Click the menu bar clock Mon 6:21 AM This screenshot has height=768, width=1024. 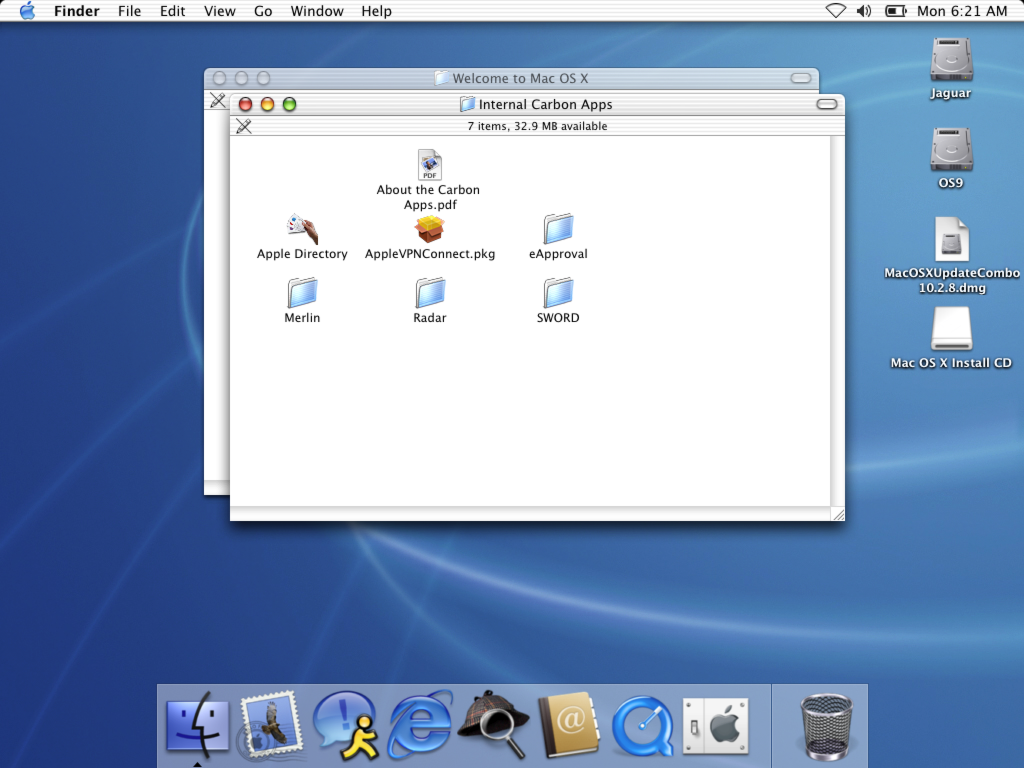[962, 11]
